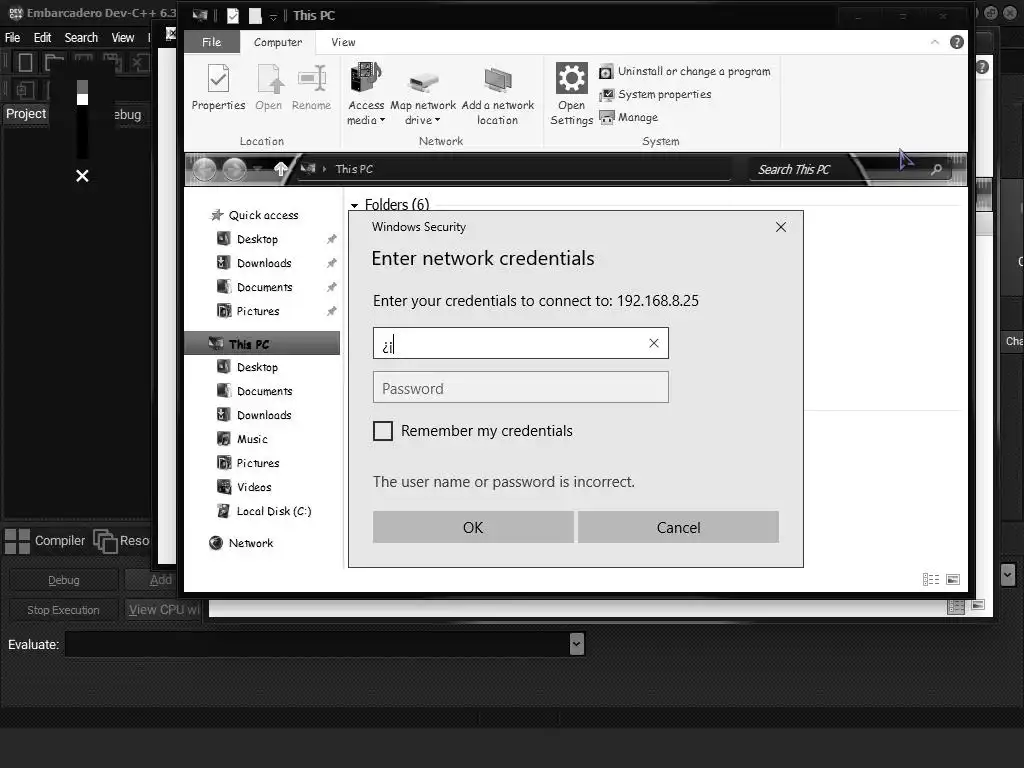Click the X below the slider
The height and width of the screenshot is (768, 1024).
tap(82, 176)
